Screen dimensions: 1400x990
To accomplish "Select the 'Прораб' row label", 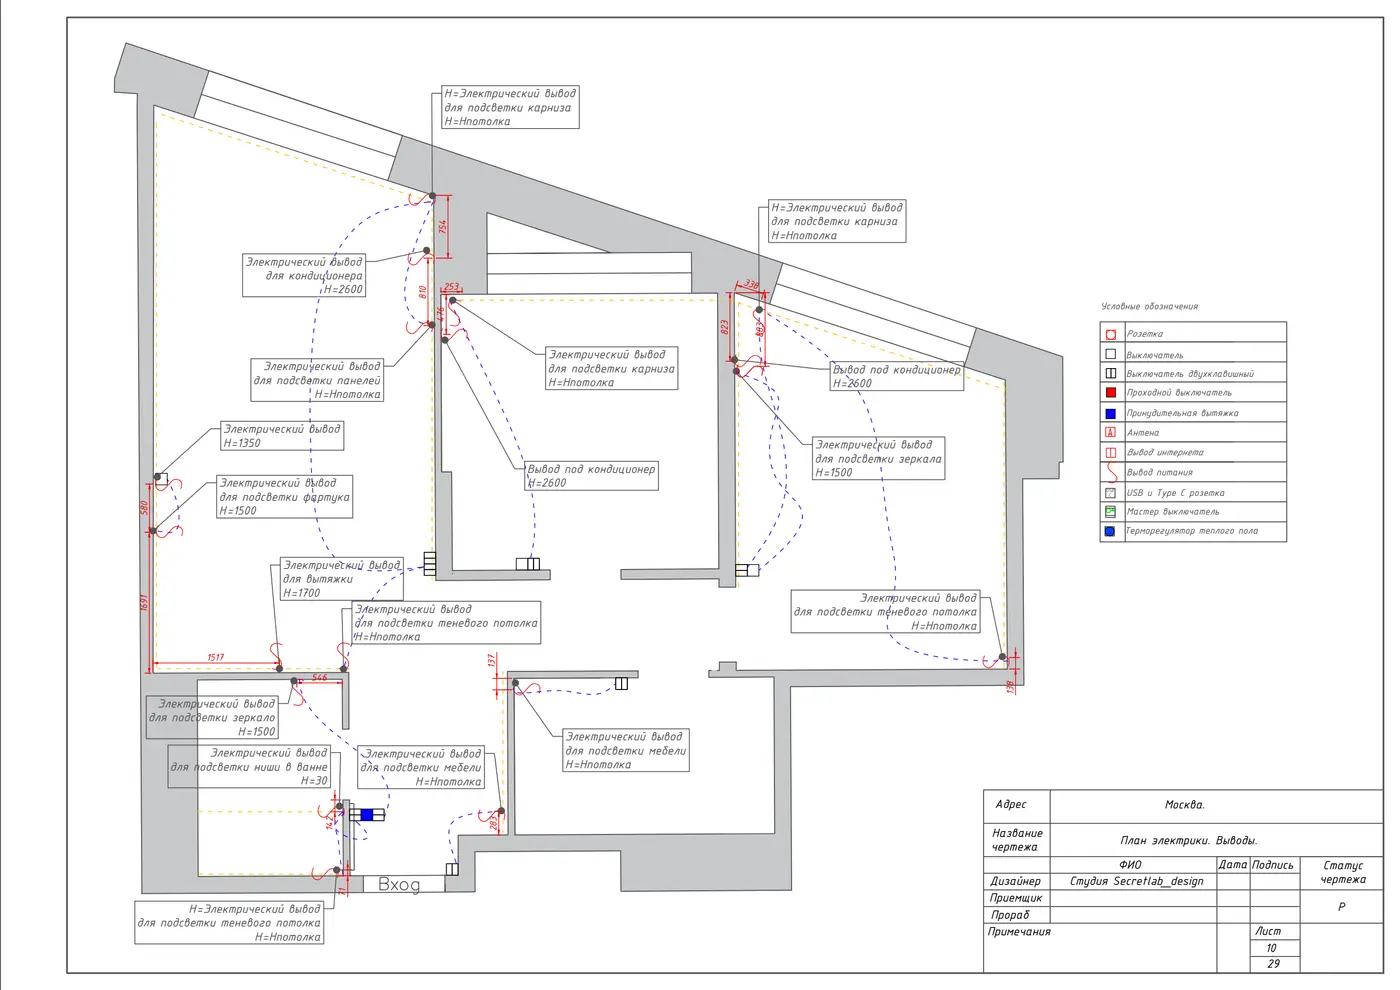I will click(x=1010, y=915).
